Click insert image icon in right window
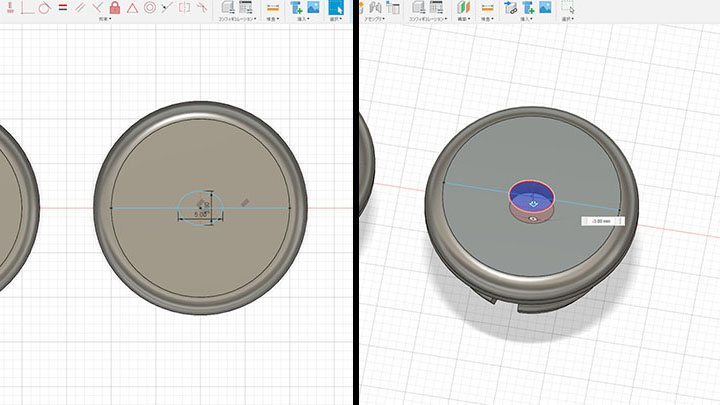The width and height of the screenshot is (720, 405). [545, 7]
